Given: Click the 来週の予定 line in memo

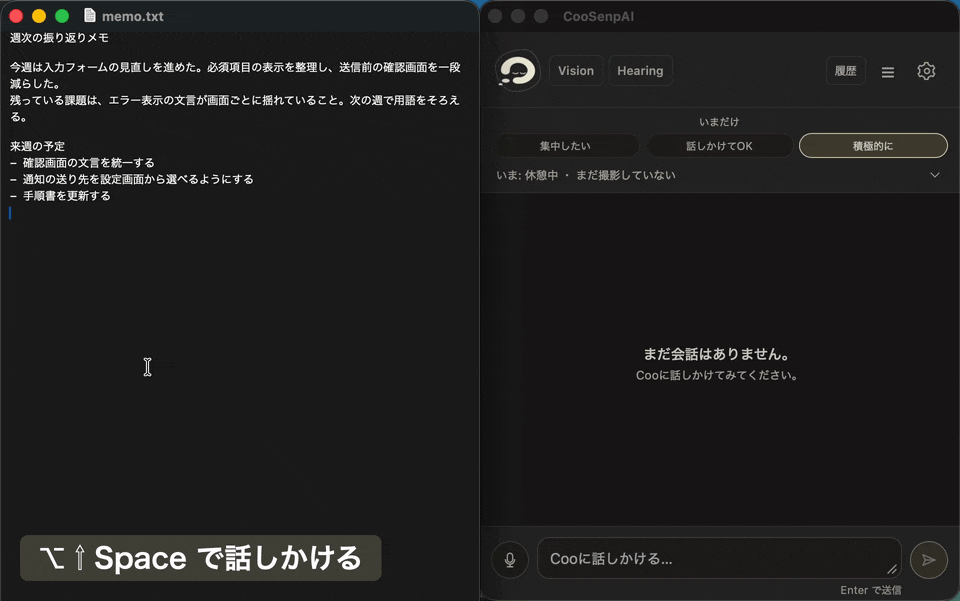Looking at the screenshot, I should (37, 146).
